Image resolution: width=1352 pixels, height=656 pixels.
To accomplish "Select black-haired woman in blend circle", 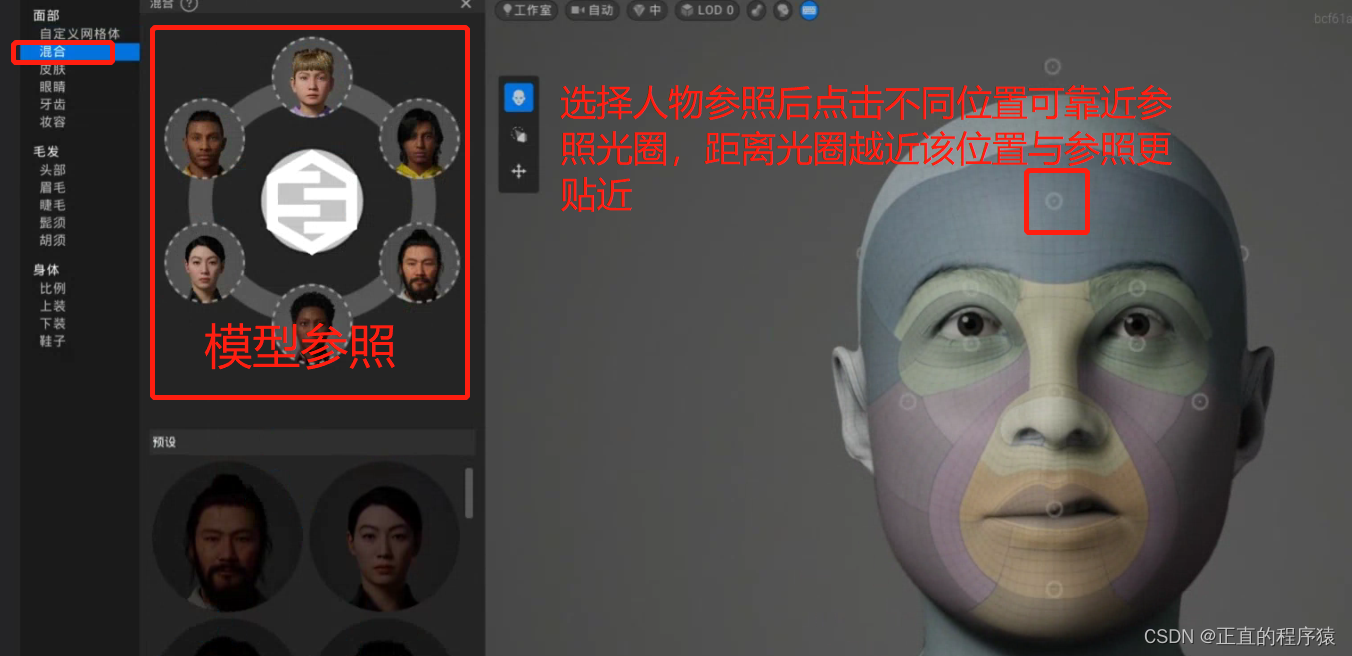I will tap(204, 263).
